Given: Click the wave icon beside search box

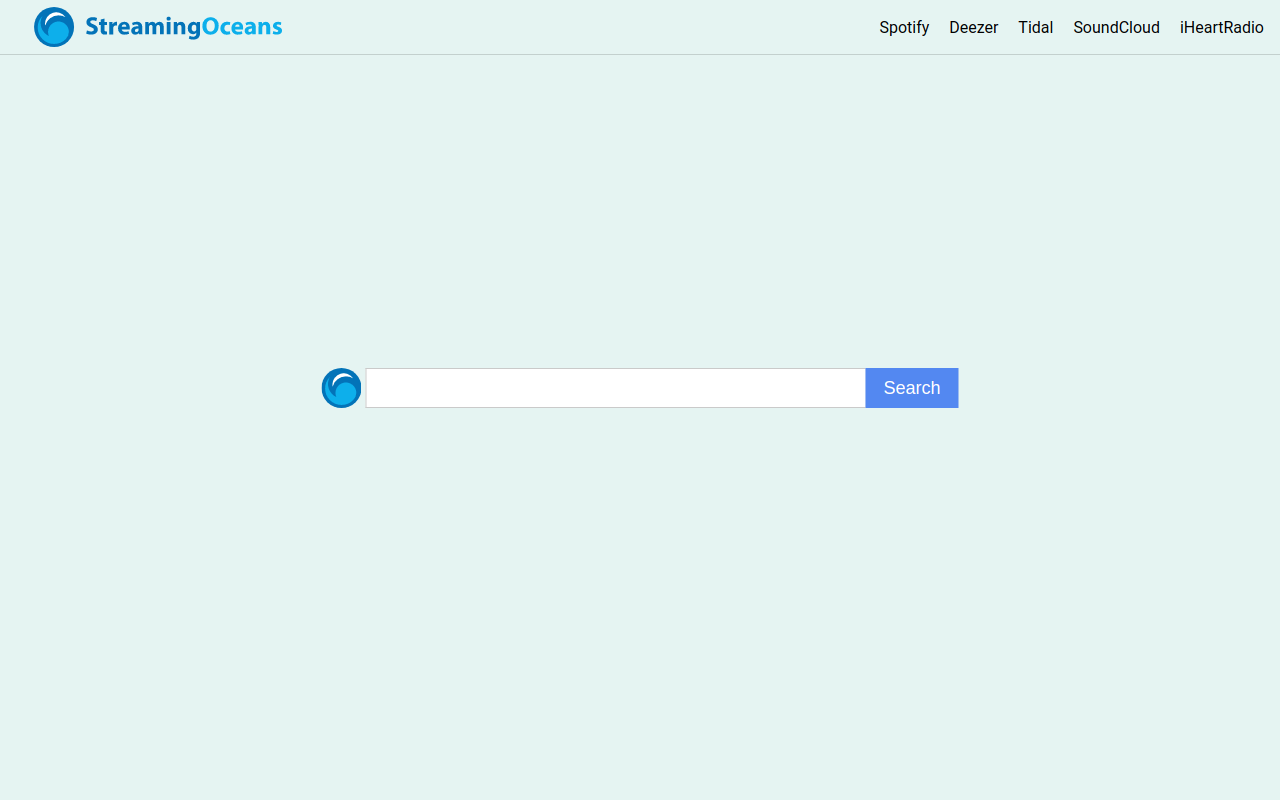Looking at the screenshot, I should click(x=341, y=388).
